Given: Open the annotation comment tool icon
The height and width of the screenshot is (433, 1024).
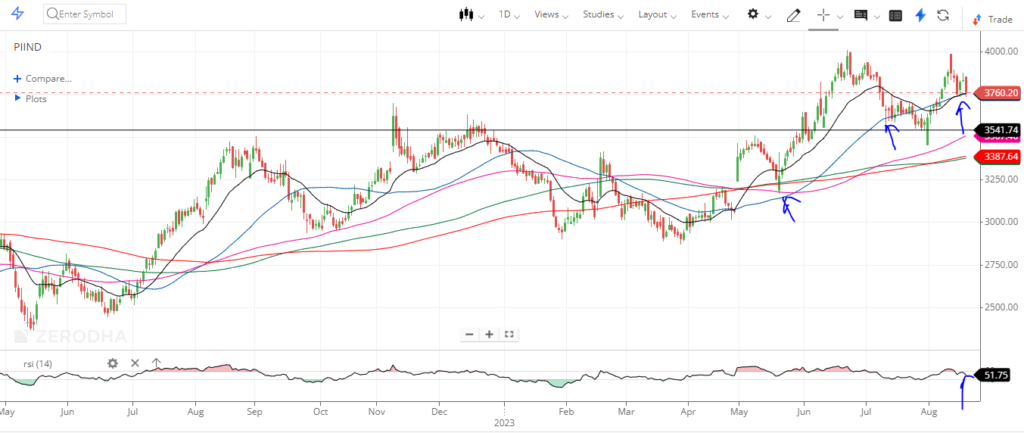Looking at the screenshot, I should pos(861,15).
